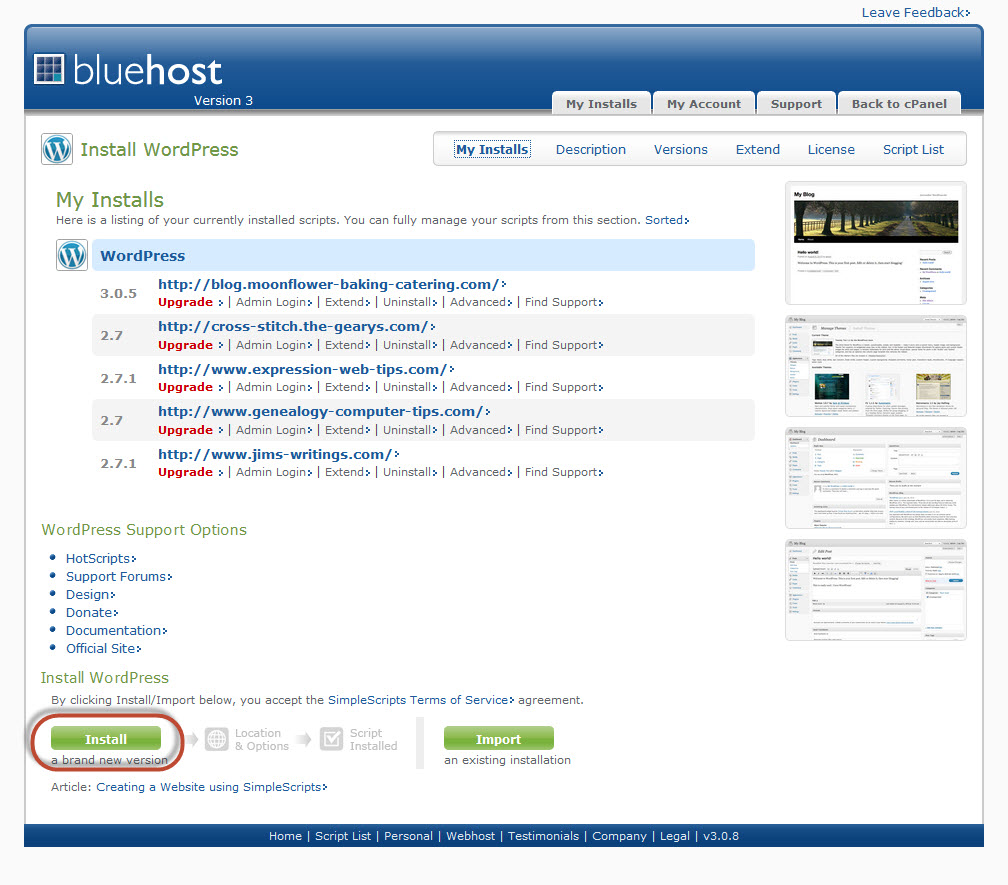View the Dashboard screenshot thumbnail
Viewport: 1008px width, 885px height.
[x=876, y=478]
